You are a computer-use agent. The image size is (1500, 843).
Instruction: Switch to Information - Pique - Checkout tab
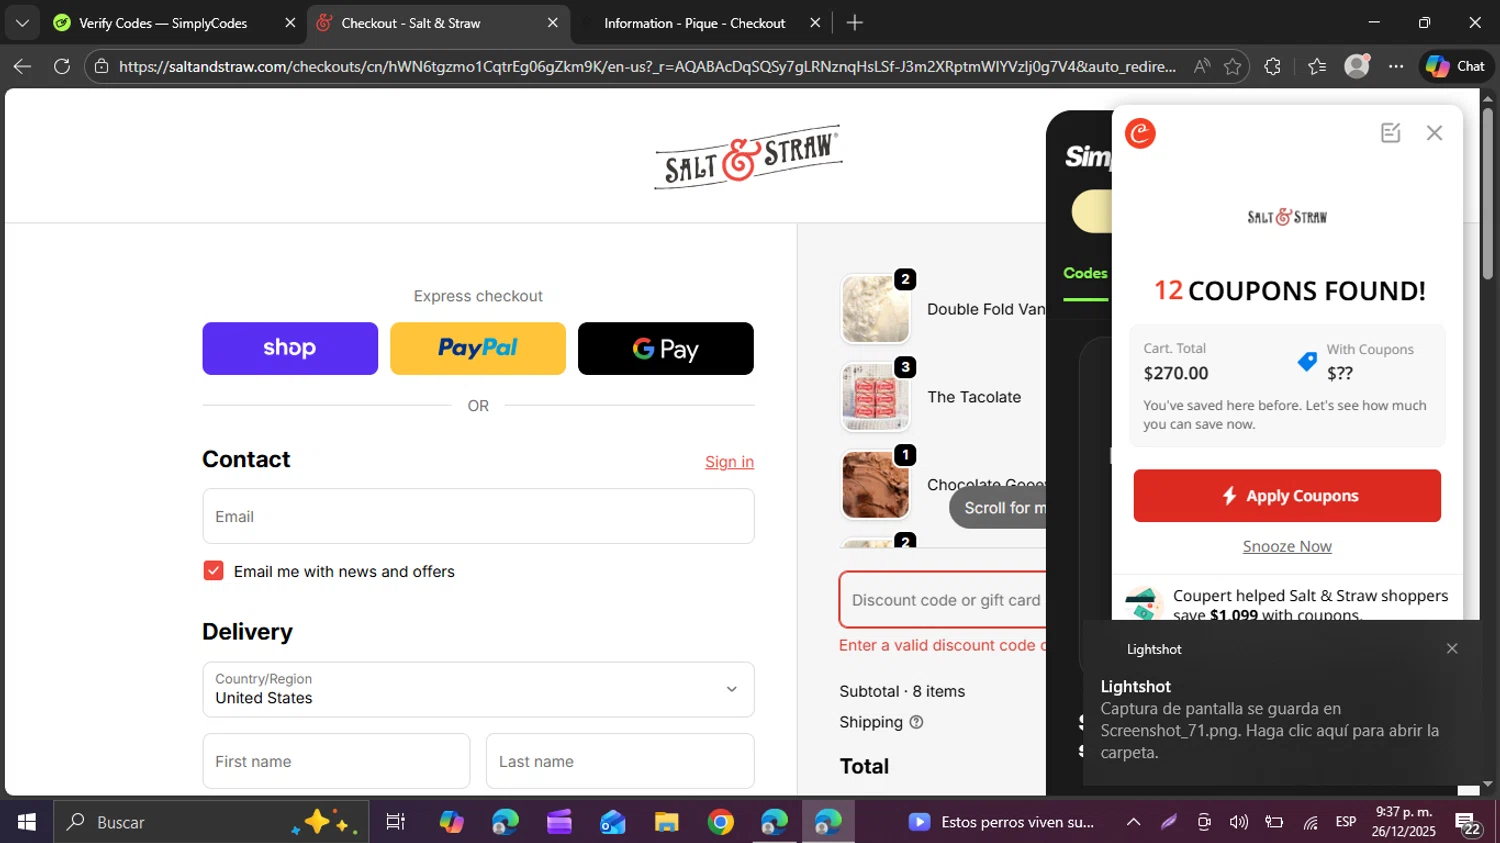[x=695, y=23]
